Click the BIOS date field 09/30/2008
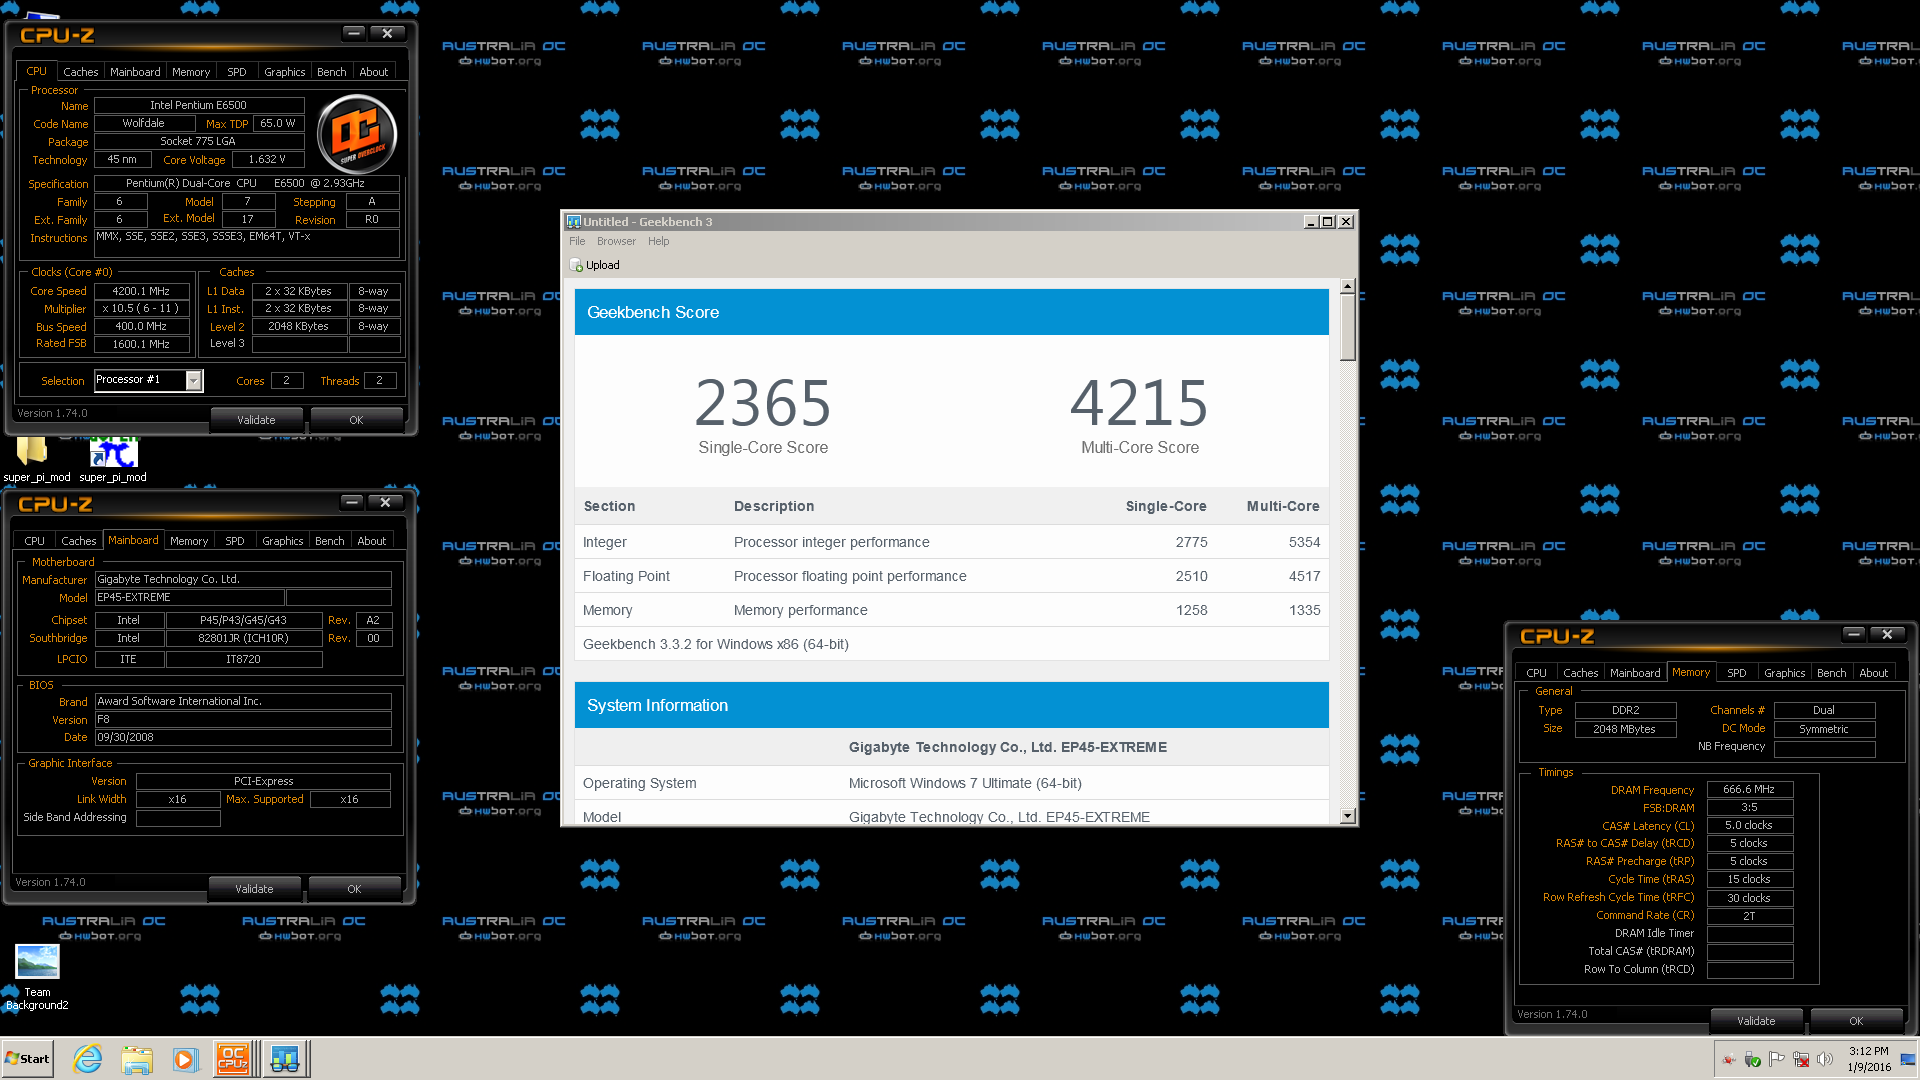1920x1080 pixels. click(x=243, y=737)
